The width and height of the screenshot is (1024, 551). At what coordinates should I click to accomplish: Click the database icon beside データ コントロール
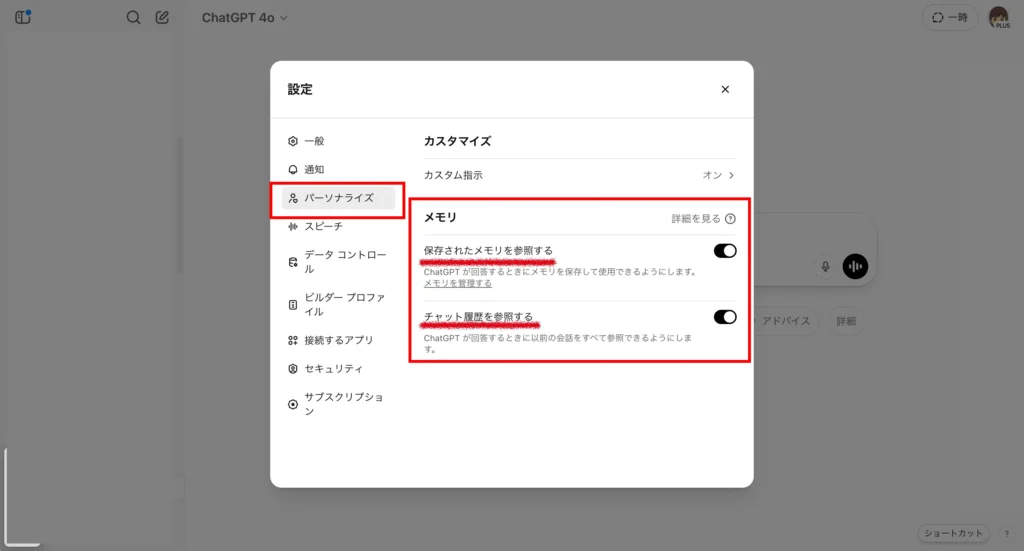coord(293,262)
